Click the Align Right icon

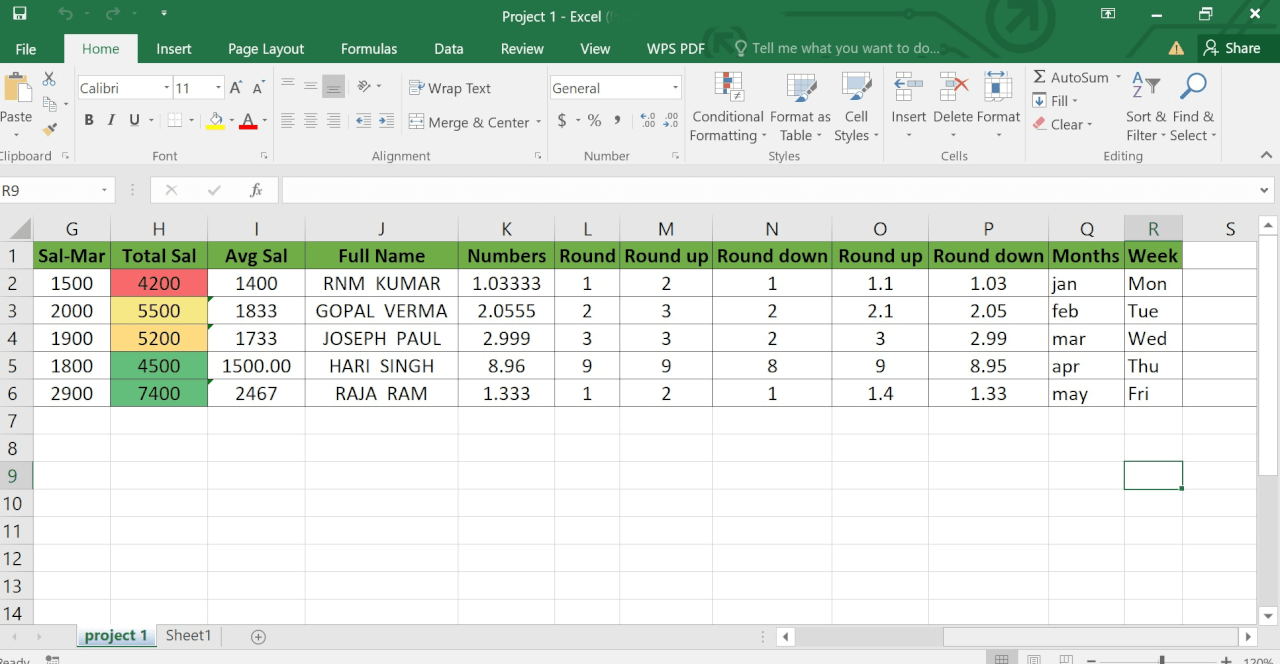click(334, 121)
